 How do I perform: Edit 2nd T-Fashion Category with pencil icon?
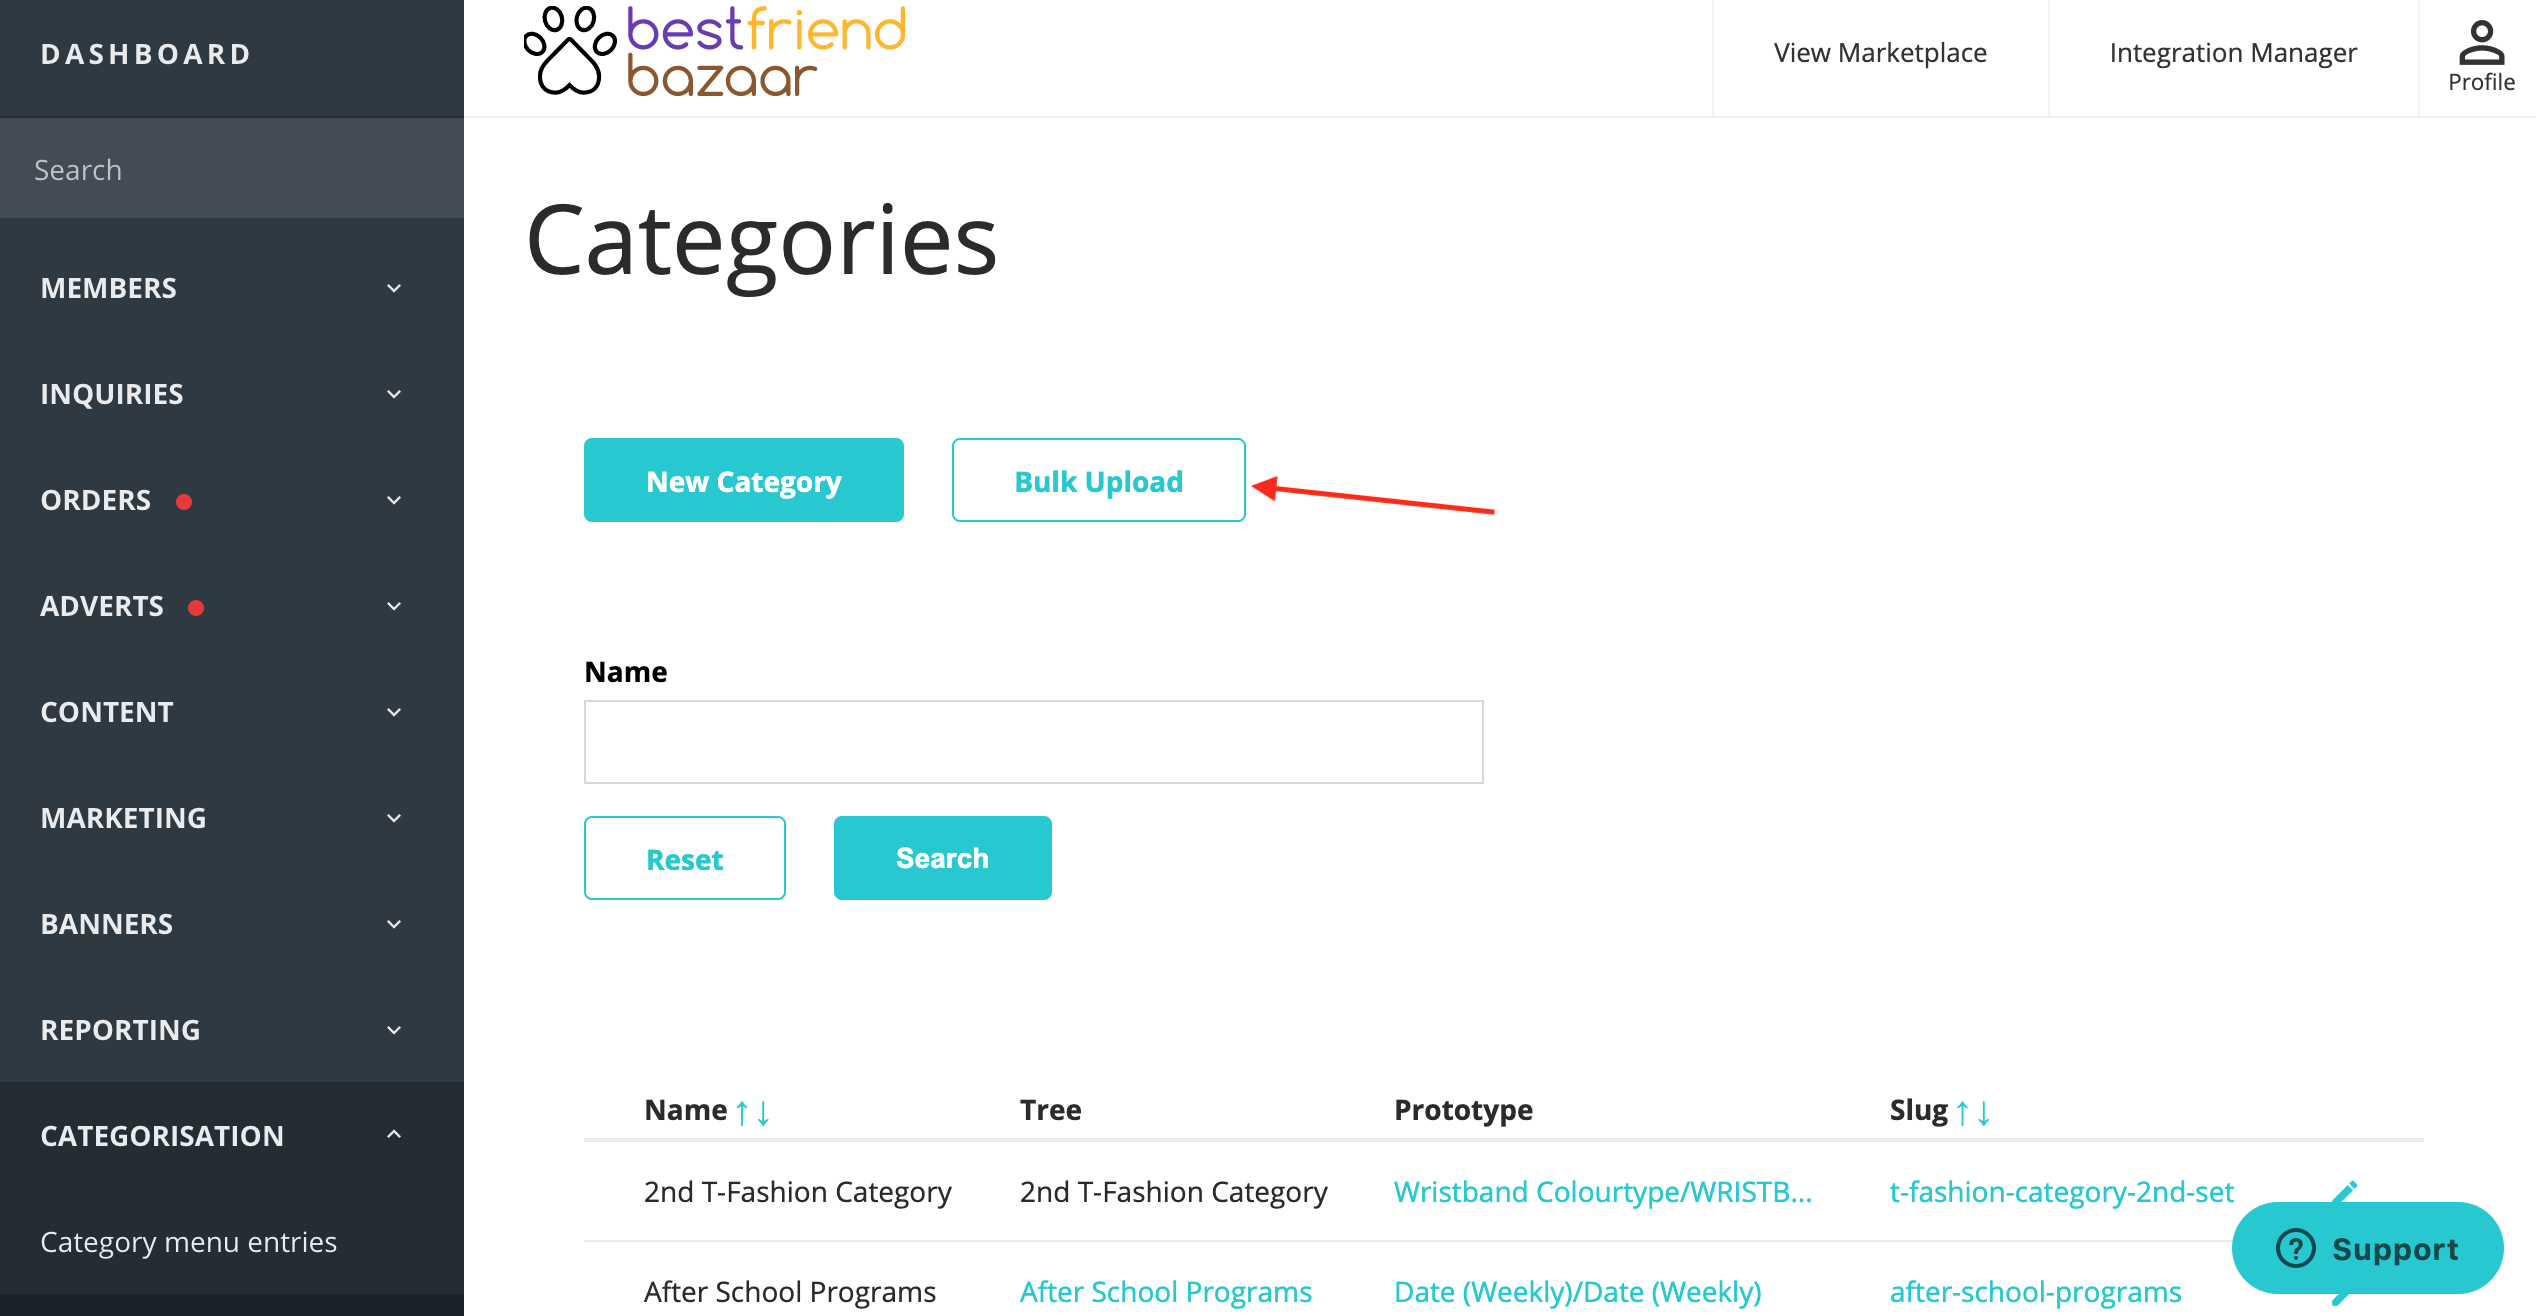[2345, 1191]
